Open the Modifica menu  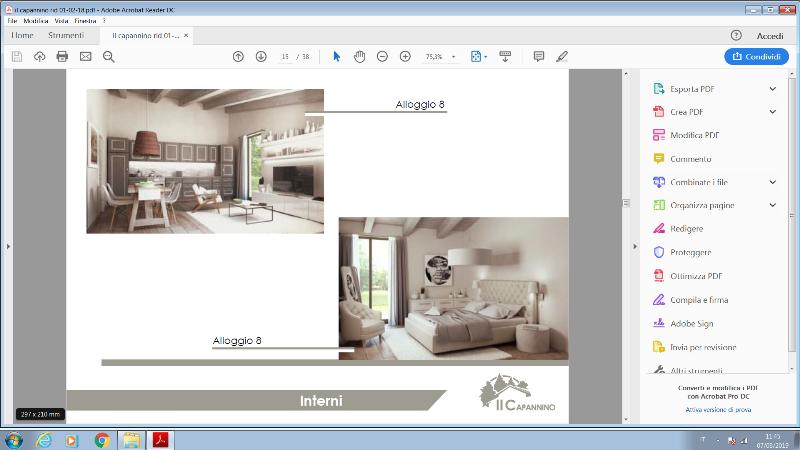coord(36,21)
